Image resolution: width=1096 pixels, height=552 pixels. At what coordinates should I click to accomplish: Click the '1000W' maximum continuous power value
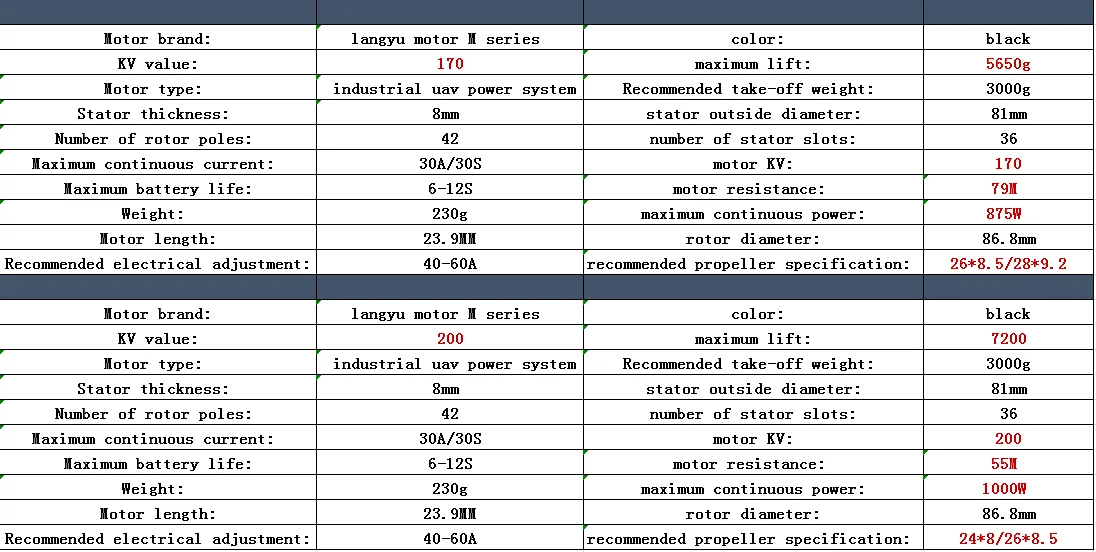(1004, 489)
